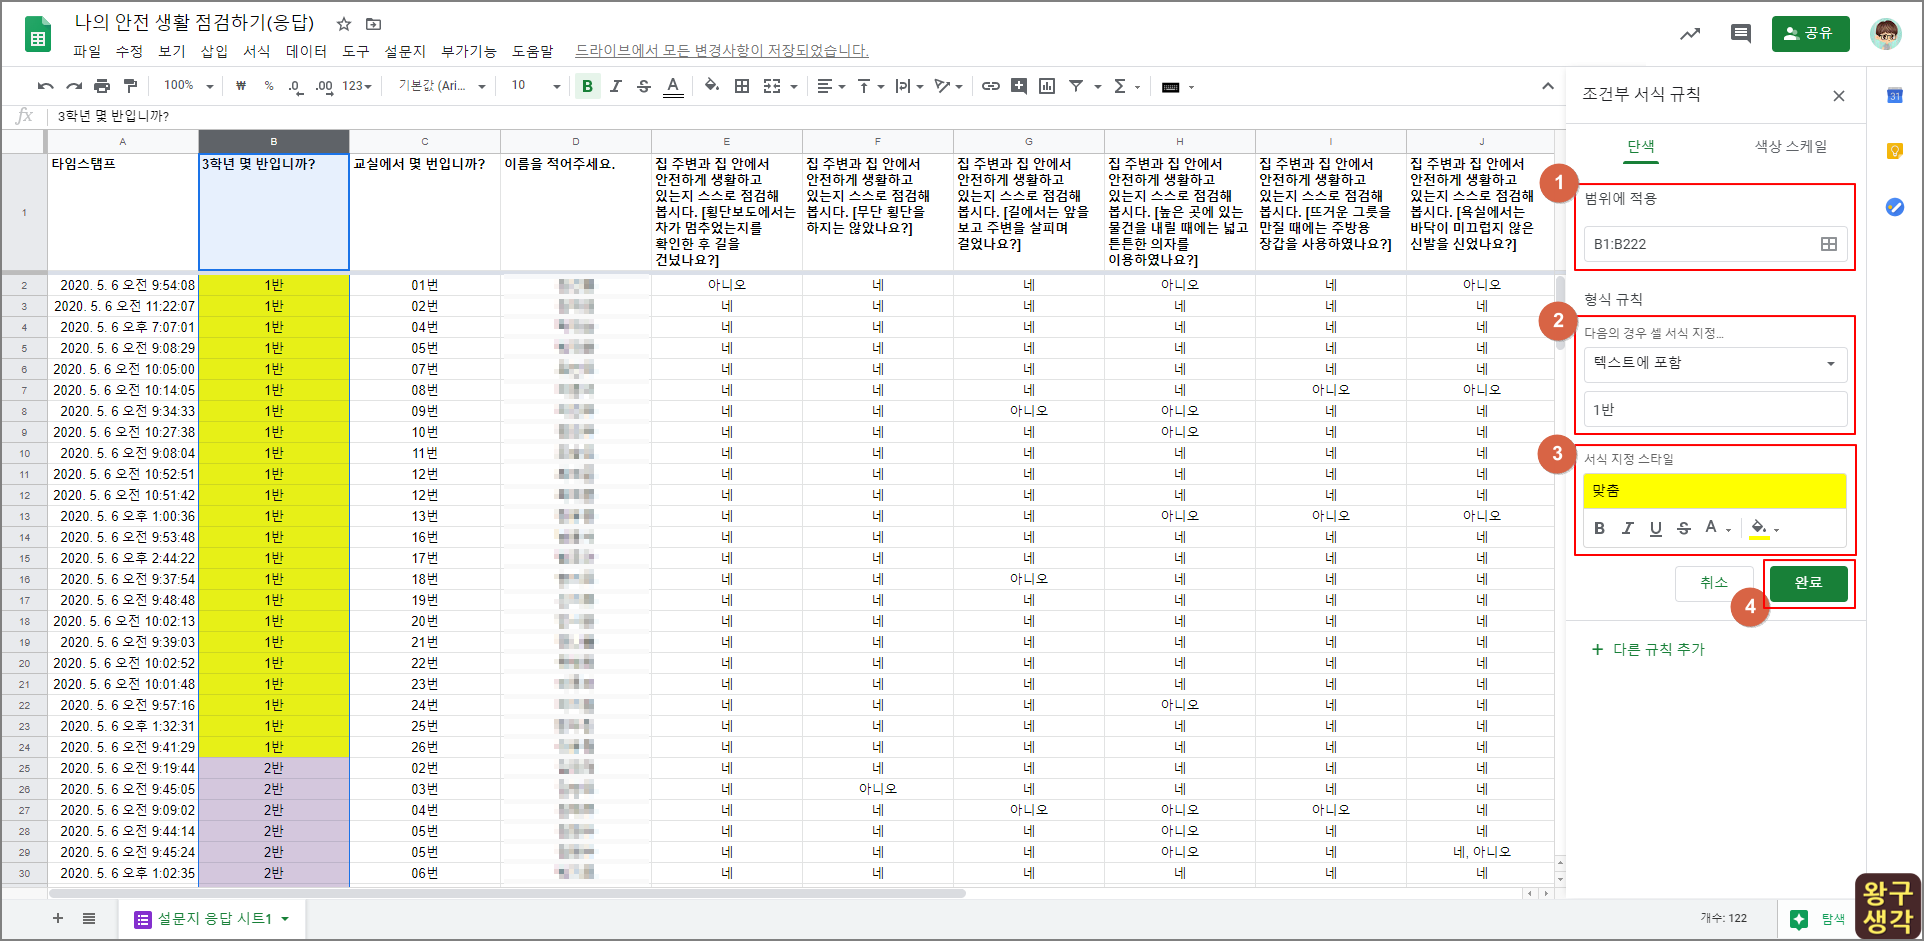1924x941 pixels.
Task: Click the Sheets home logo
Action: coord(38,35)
